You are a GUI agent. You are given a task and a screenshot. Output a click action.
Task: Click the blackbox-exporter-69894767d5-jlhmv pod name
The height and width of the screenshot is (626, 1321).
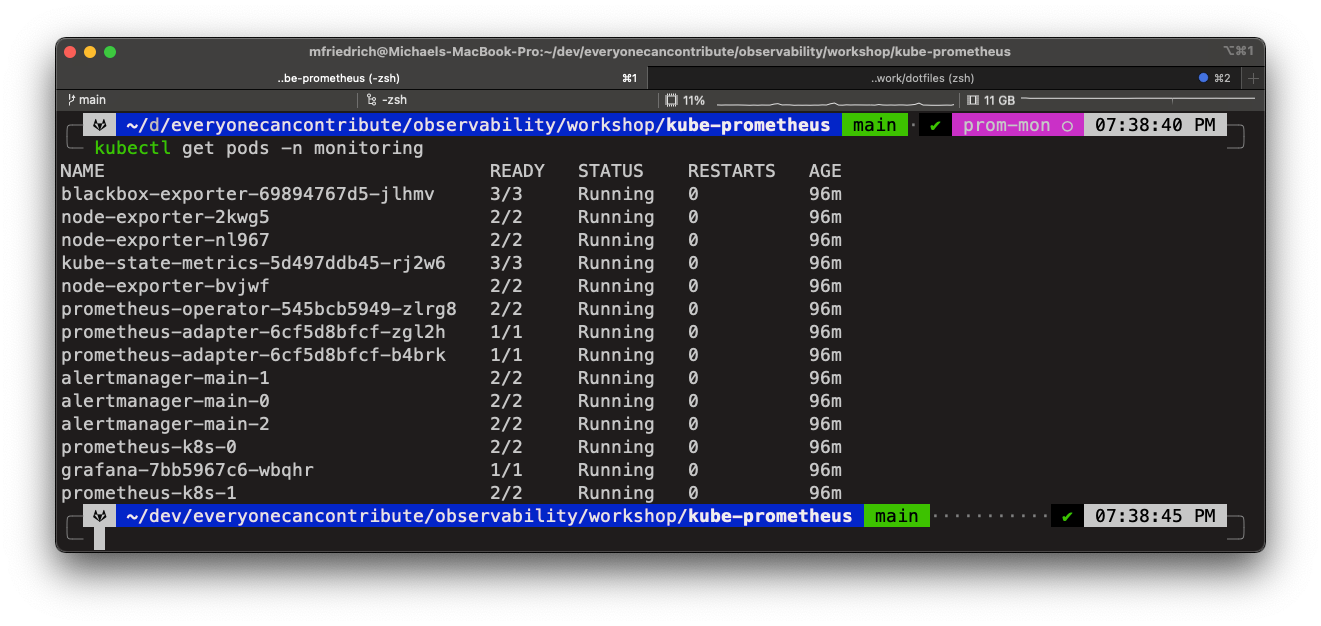[247, 194]
